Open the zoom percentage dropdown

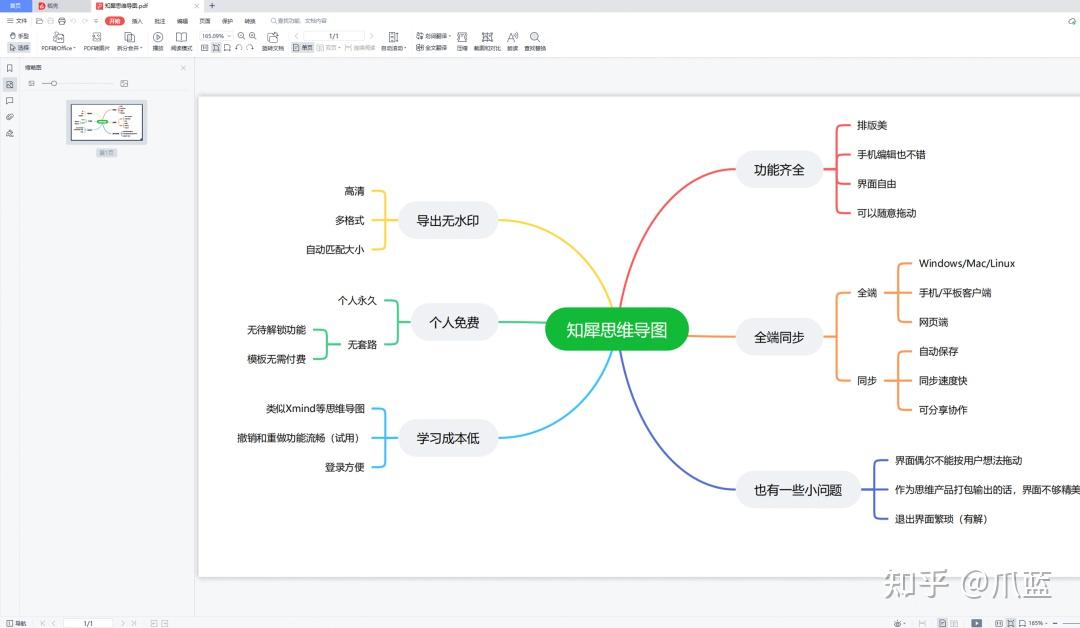(x=227, y=35)
